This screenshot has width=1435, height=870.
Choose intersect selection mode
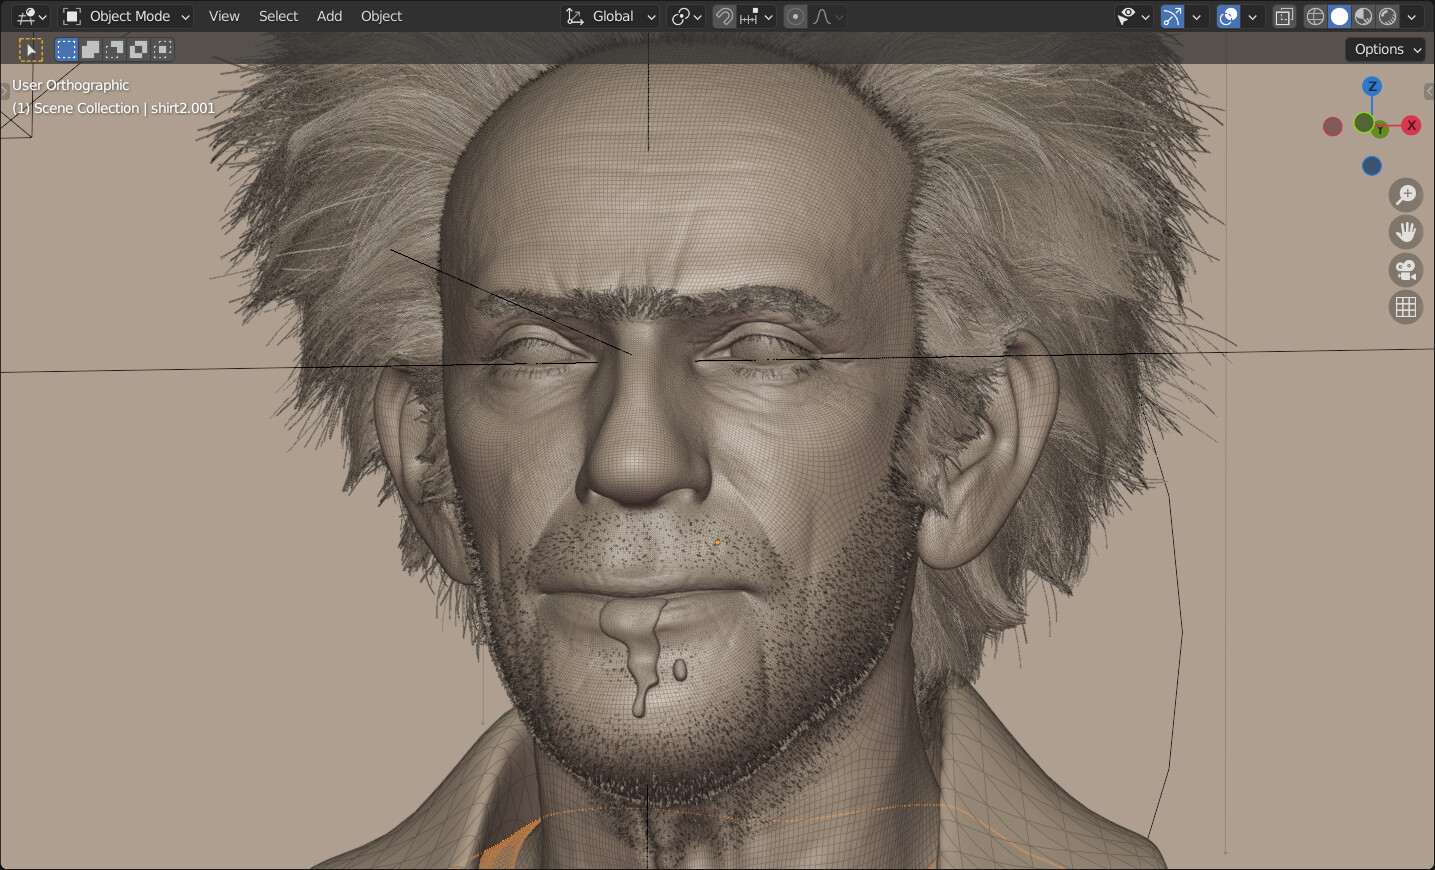click(x=162, y=49)
